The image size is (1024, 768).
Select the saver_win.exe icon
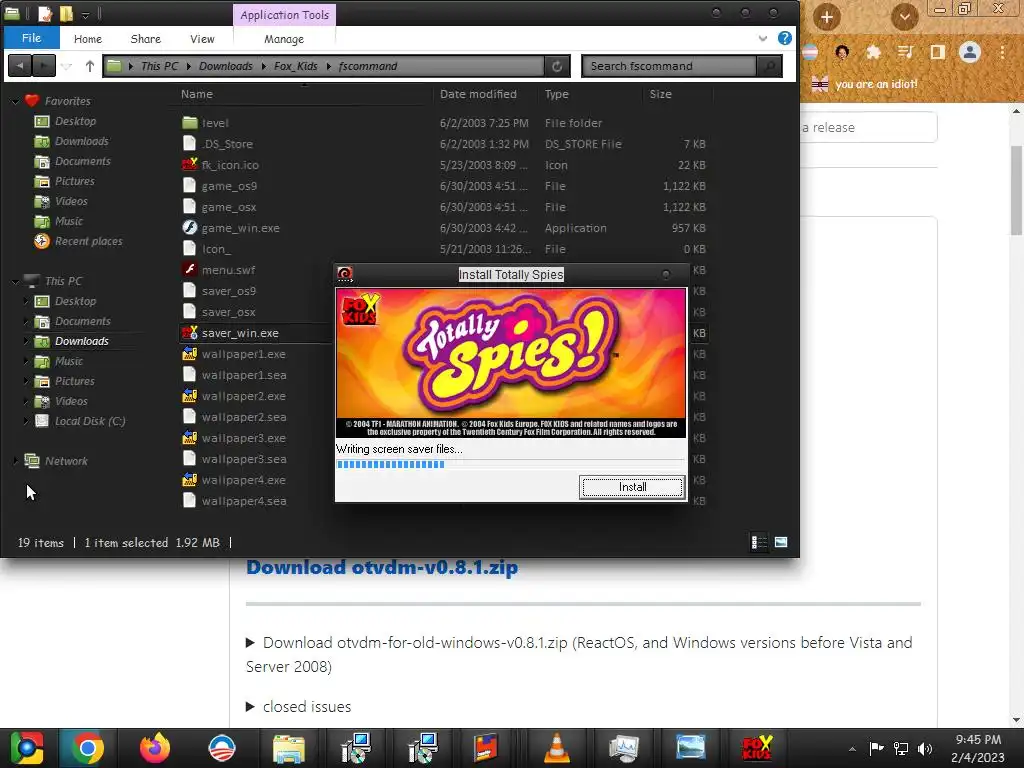189,332
